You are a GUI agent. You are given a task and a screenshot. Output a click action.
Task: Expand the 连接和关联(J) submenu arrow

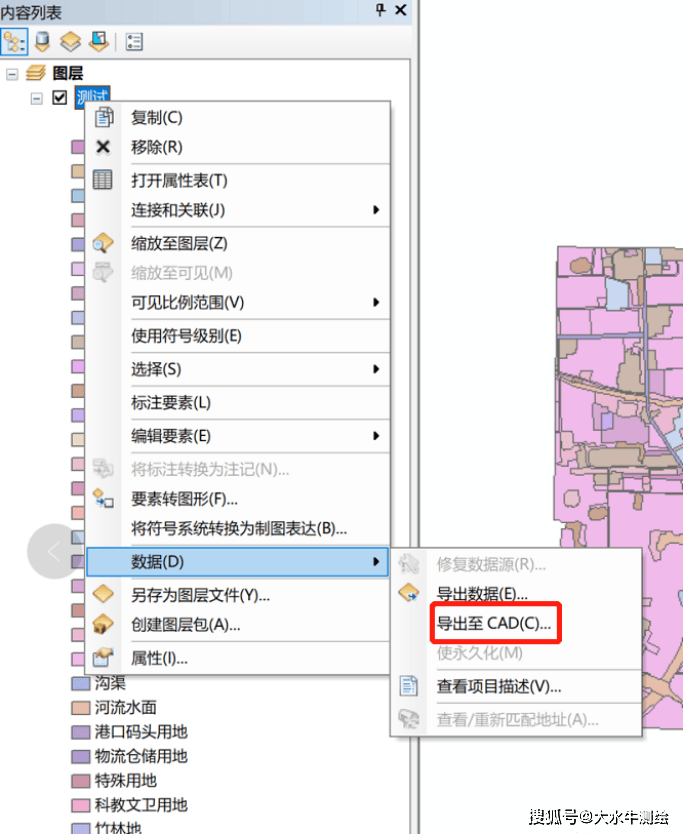tap(376, 210)
